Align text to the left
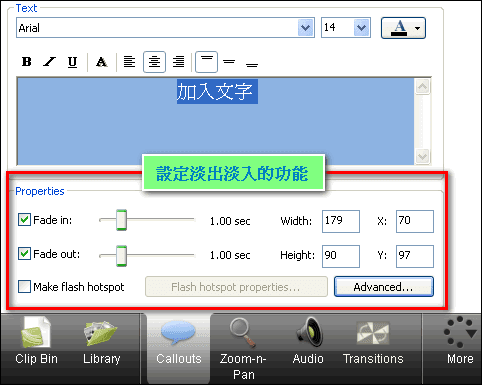The image size is (482, 385). 129,62
